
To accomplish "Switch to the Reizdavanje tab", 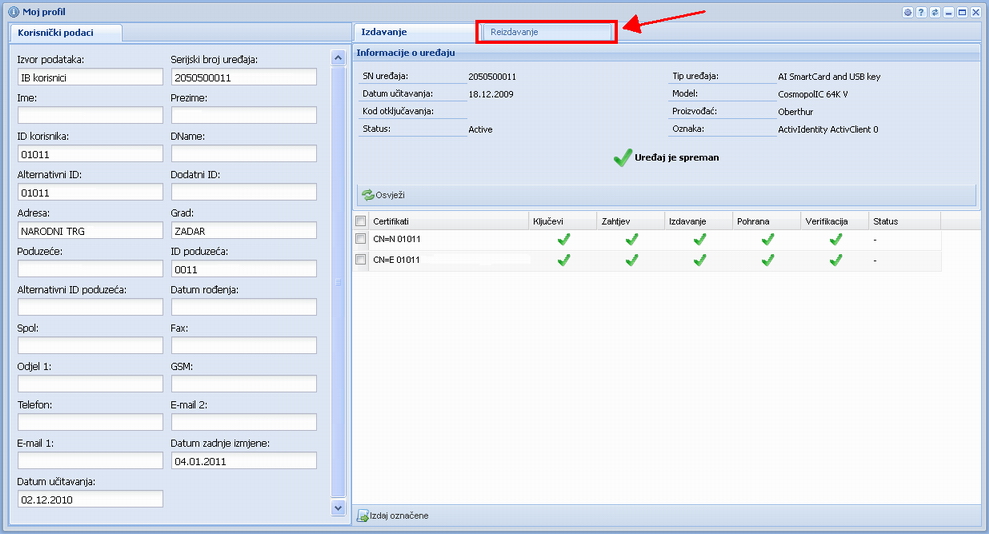I will 546,32.
